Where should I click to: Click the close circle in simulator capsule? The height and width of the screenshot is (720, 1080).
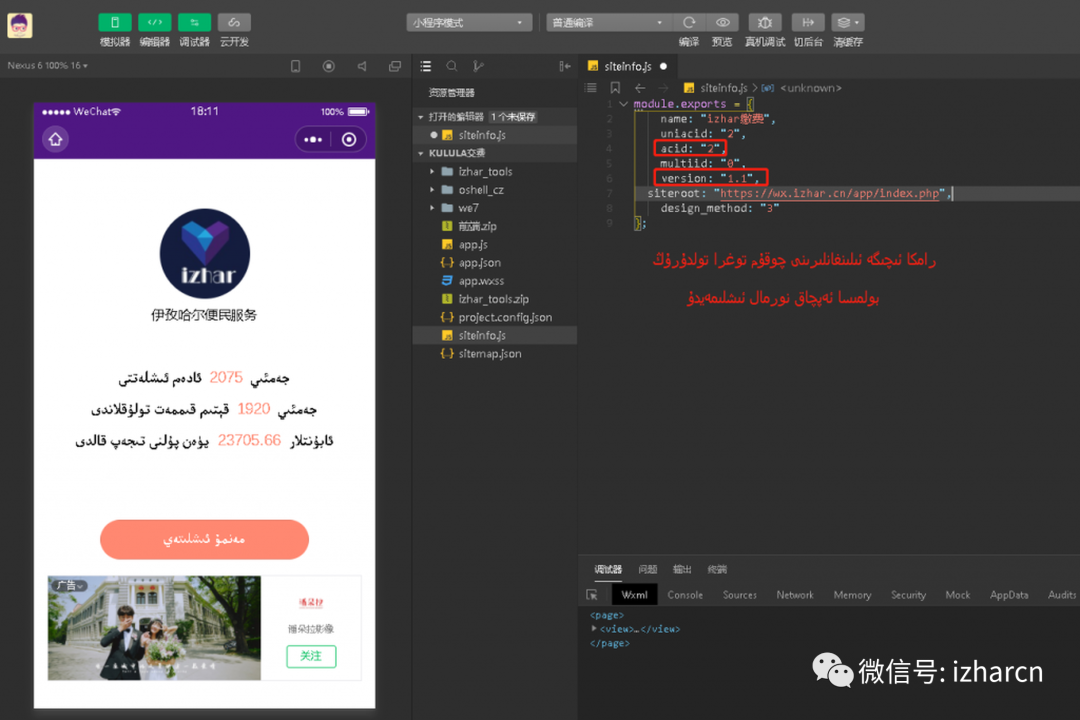pyautogui.click(x=349, y=140)
